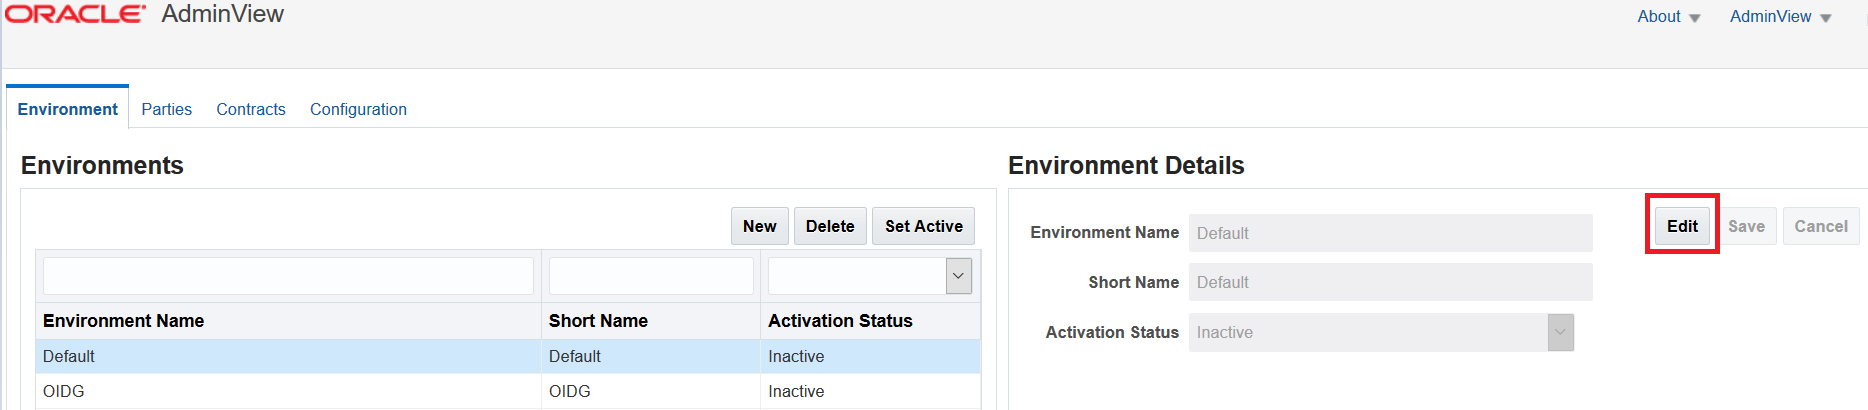Select the Configuration tab
The image size is (1868, 410).
(358, 109)
